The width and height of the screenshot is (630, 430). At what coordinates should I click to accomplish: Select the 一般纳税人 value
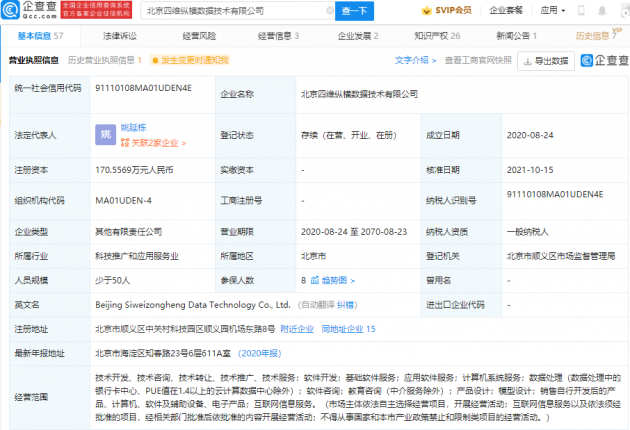[x=528, y=232]
